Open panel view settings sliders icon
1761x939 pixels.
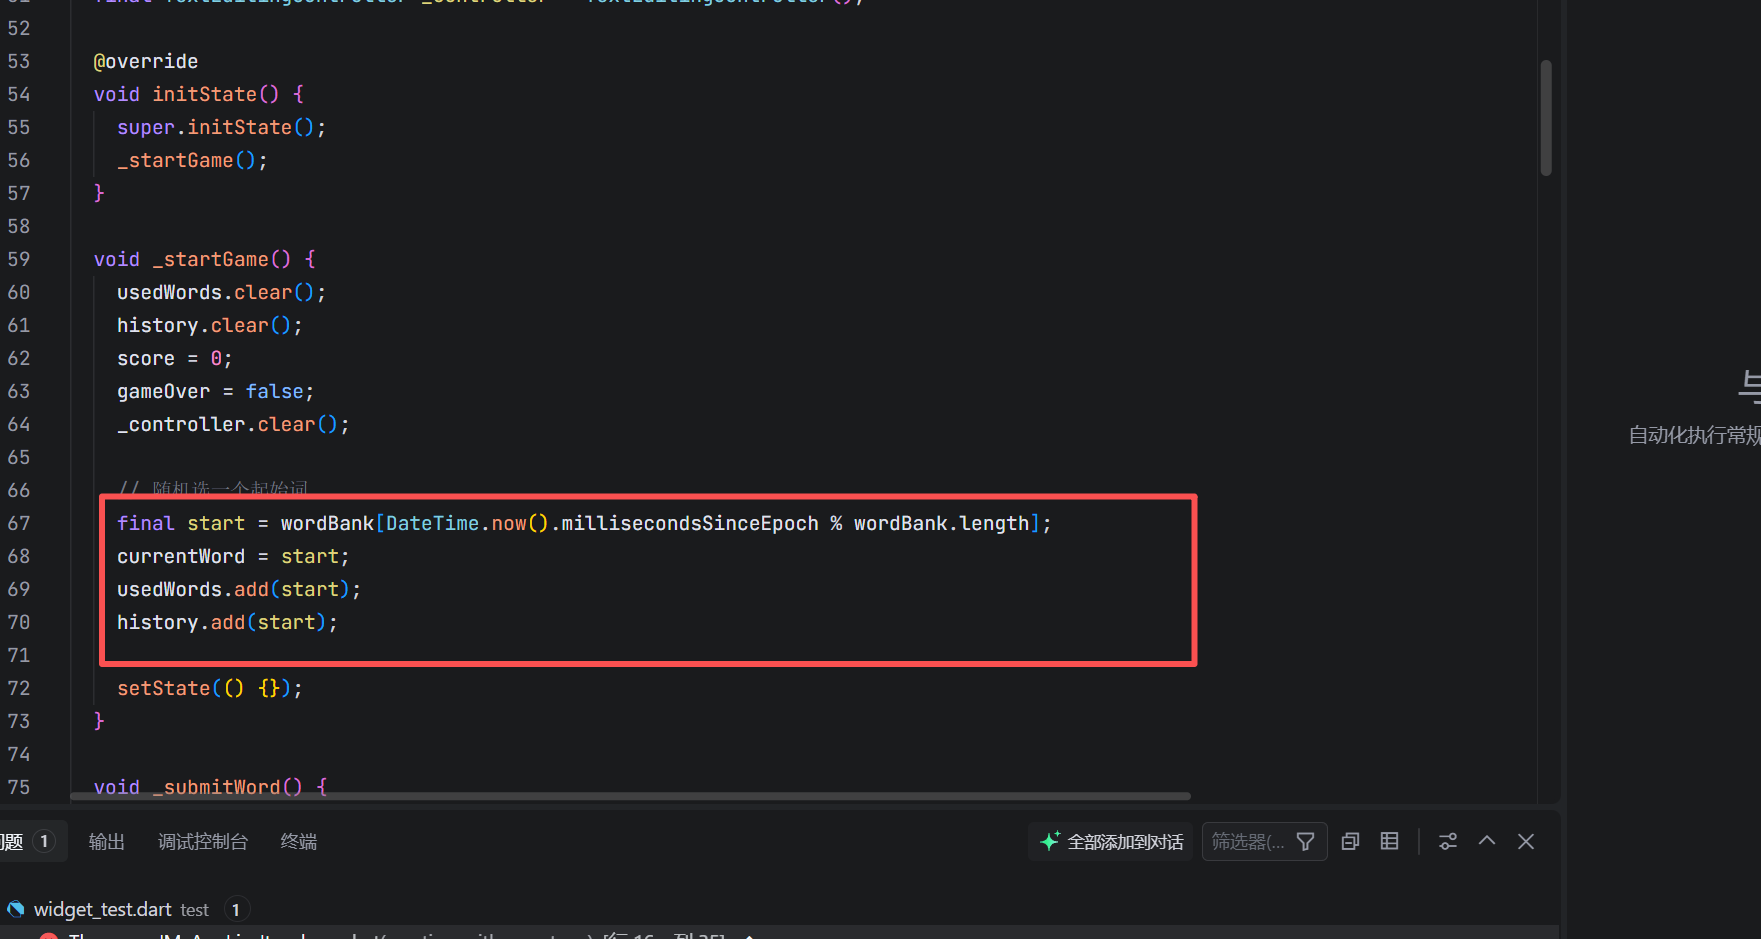coord(1448,842)
